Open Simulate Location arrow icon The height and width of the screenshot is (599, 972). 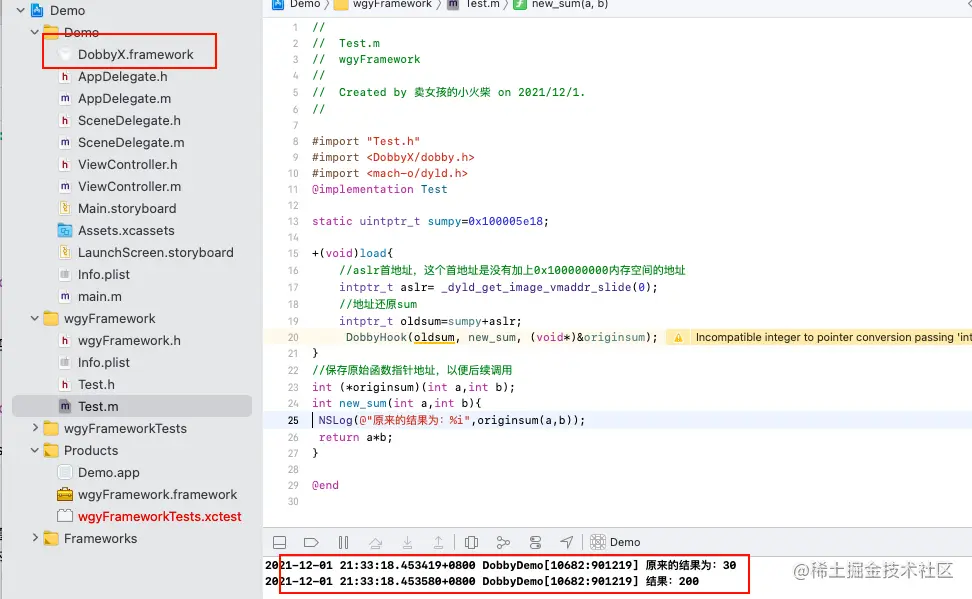tap(567, 543)
